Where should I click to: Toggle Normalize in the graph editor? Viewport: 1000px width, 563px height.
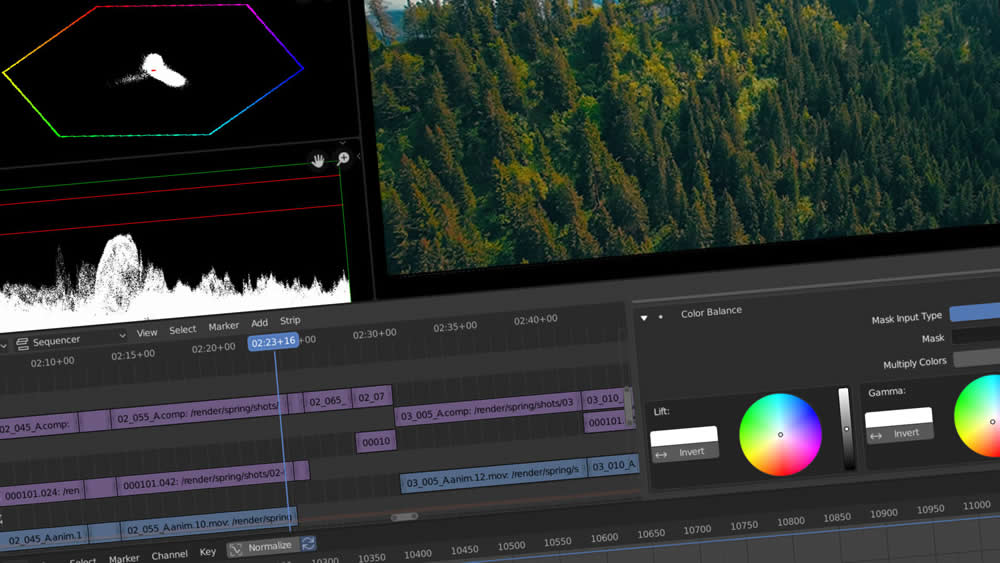pyautogui.click(x=270, y=547)
